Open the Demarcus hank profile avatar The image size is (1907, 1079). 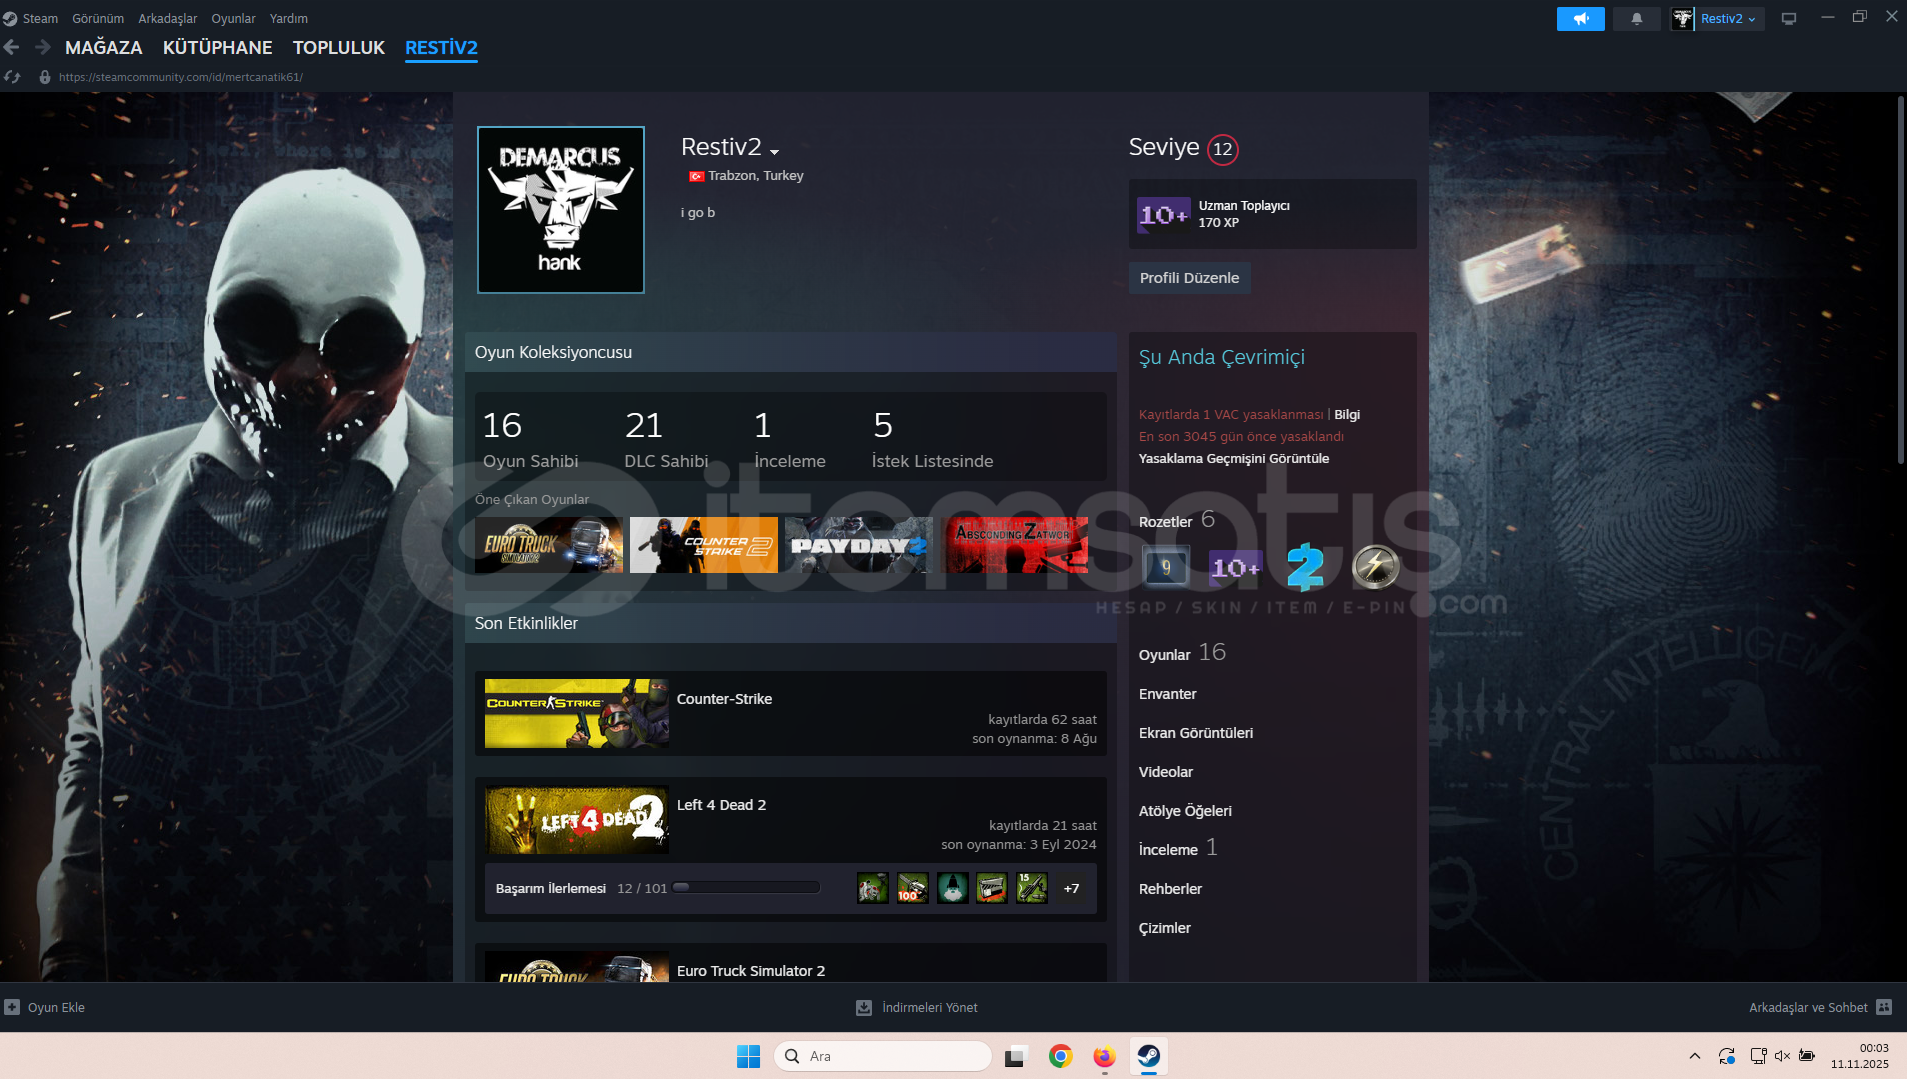tap(561, 210)
